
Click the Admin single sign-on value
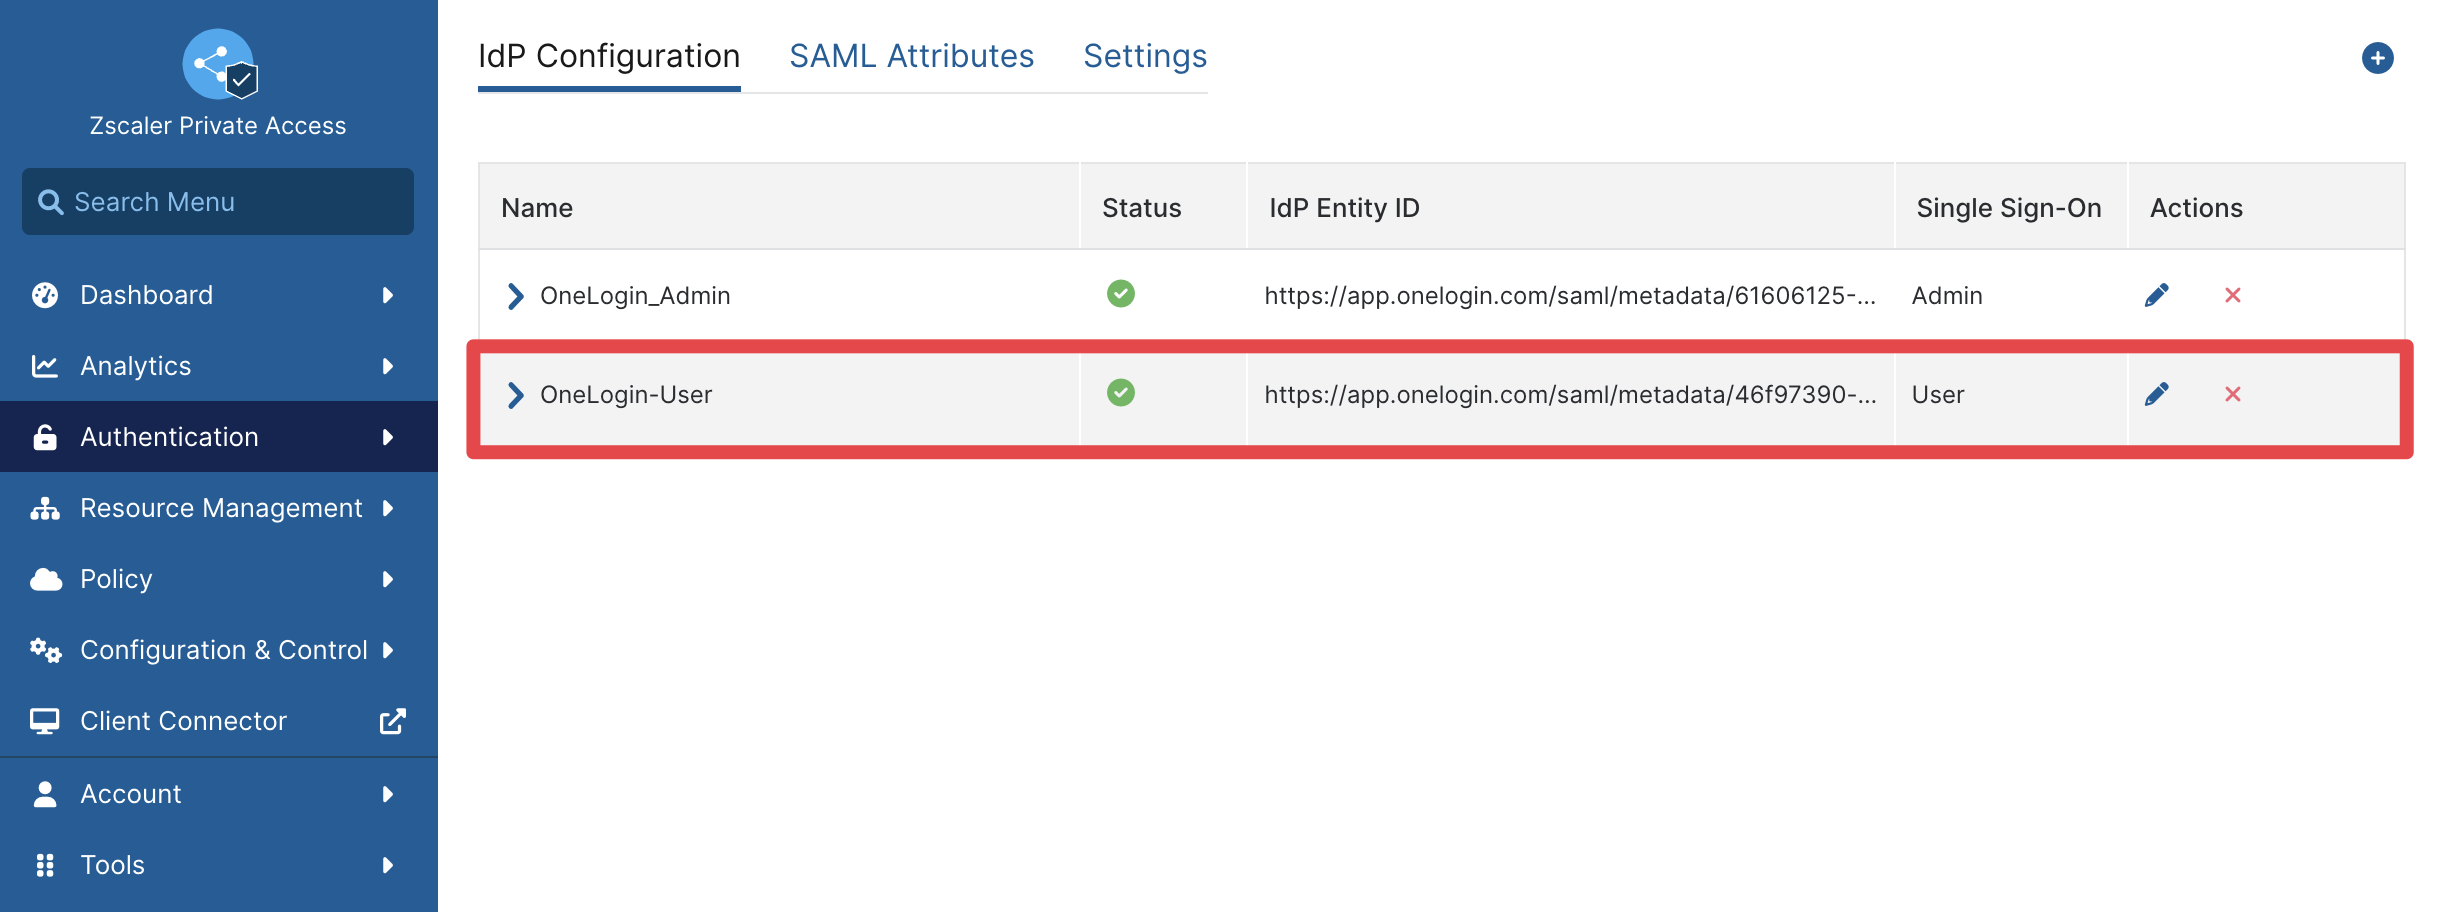(x=1947, y=296)
